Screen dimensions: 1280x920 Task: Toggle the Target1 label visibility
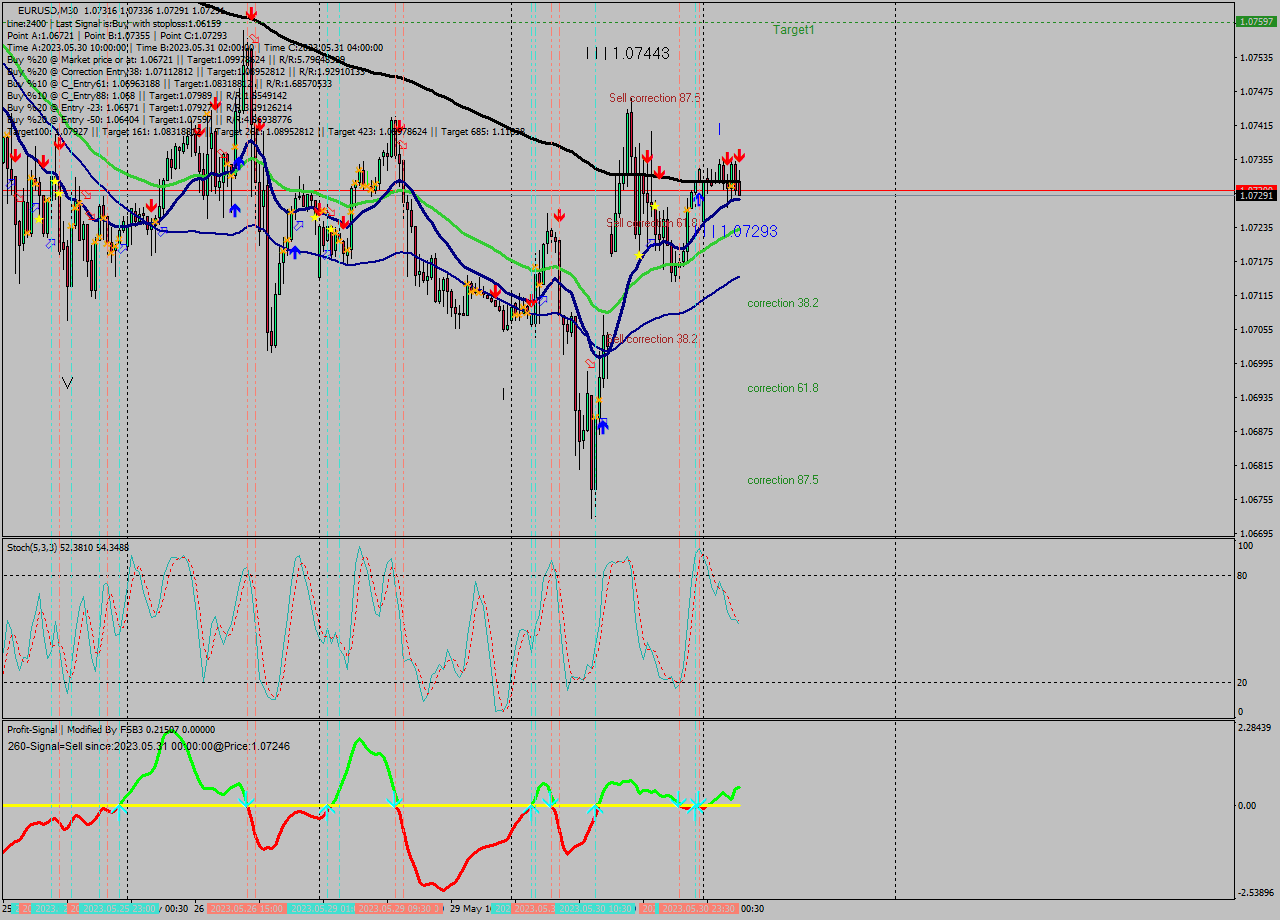click(x=795, y=29)
